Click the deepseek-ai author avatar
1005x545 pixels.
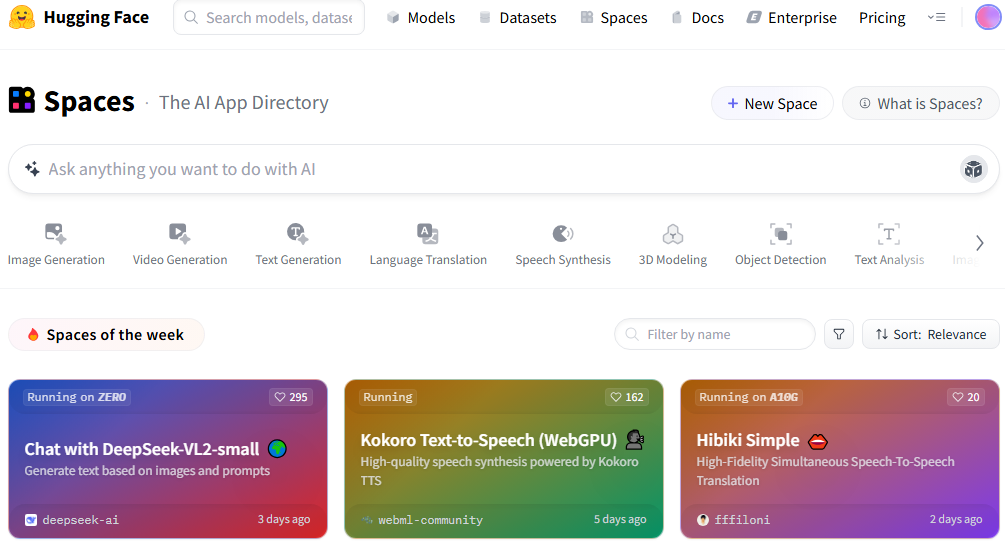(31, 520)
